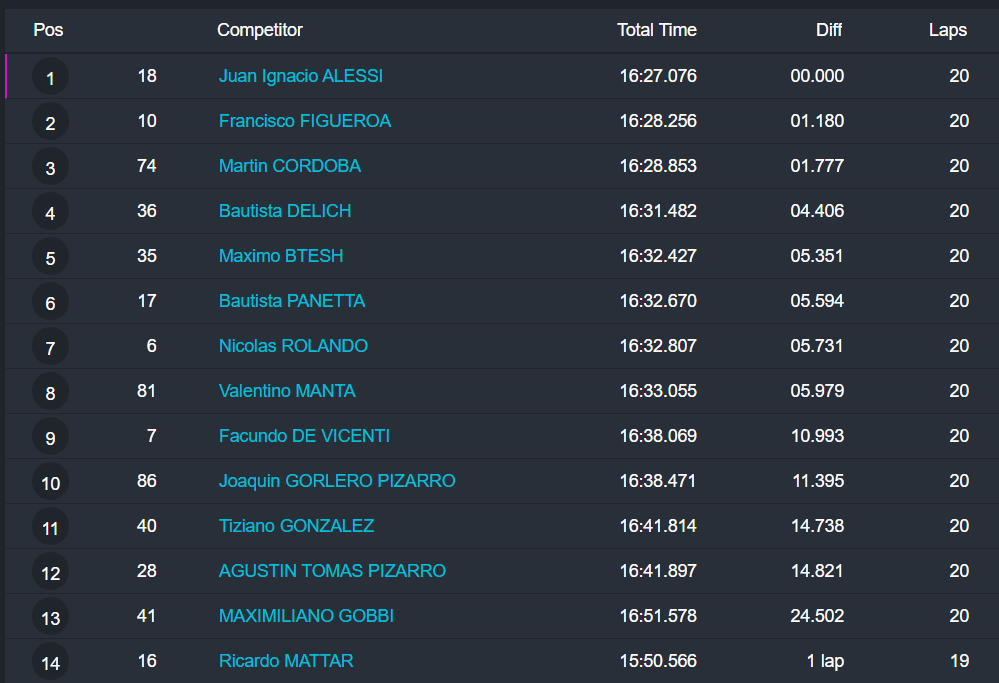Select Bautista DELICH competitor link
Viewport: 999px width, 683px height.
click(x=284, y=211)
